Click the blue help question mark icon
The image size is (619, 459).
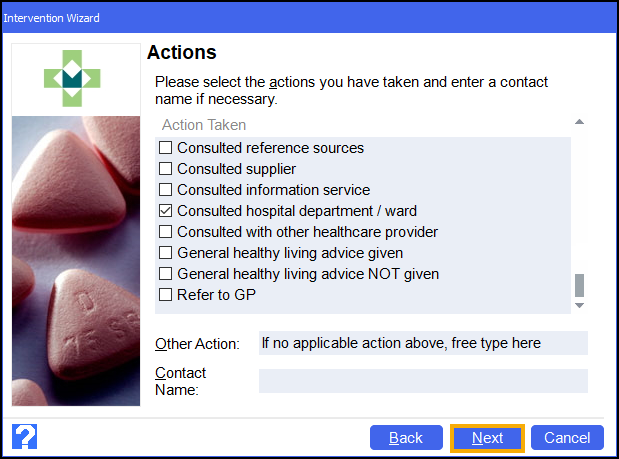pyautogui.click(x=24, y=437)
